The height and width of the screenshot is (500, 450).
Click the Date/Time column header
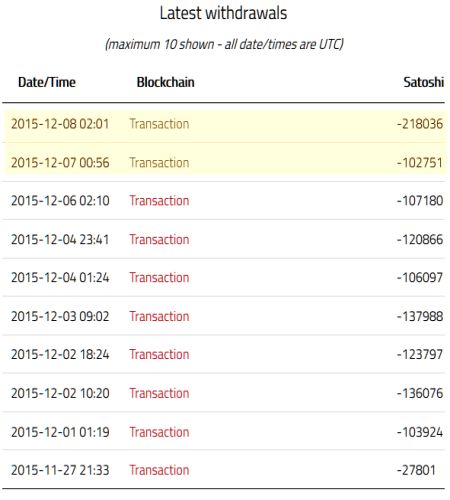(x=47, y=82)
